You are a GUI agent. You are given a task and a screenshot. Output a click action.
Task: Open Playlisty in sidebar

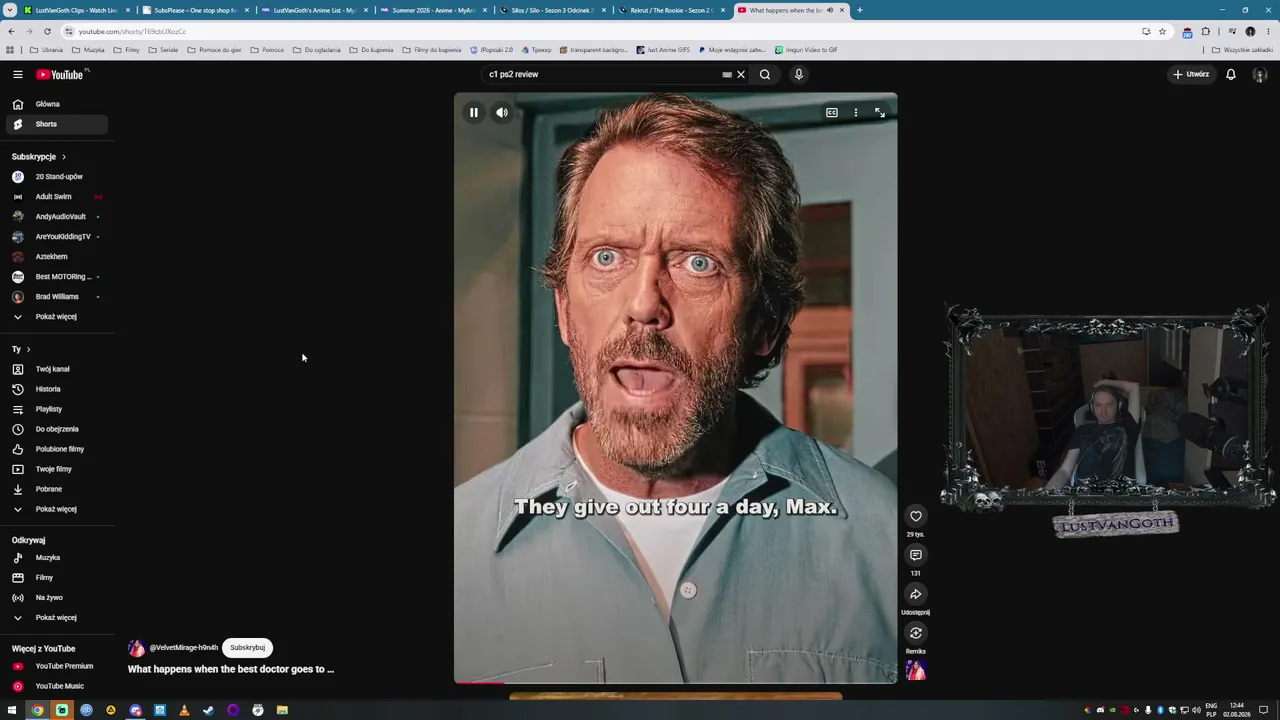(56, 409)
